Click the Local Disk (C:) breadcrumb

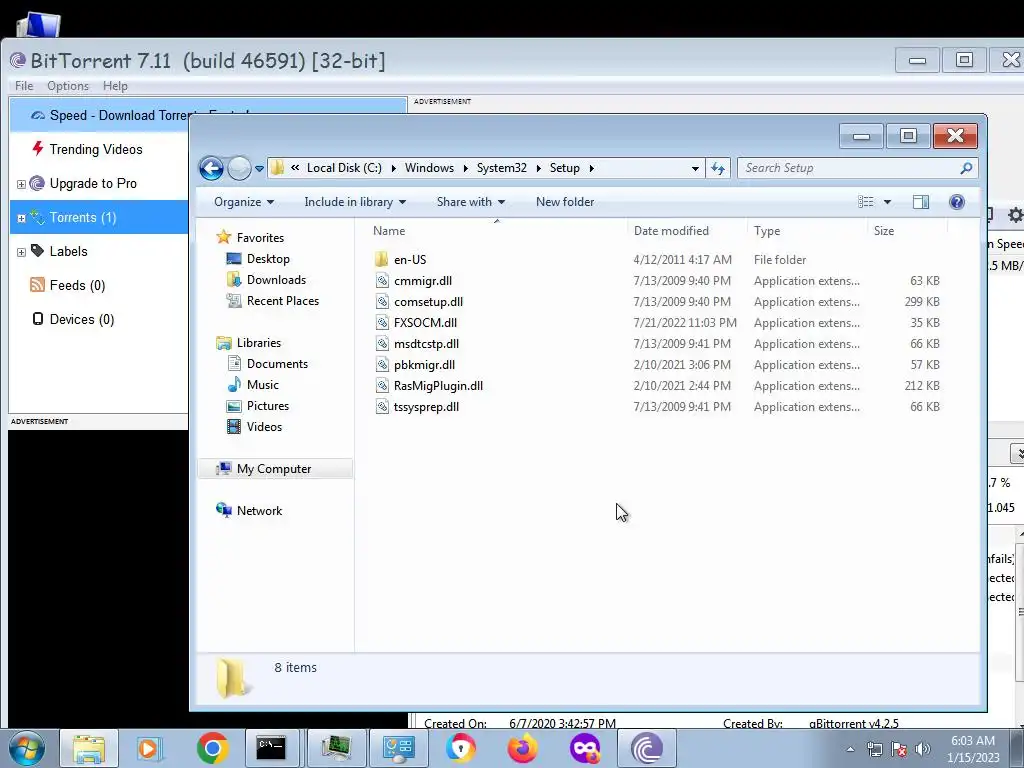344,168
